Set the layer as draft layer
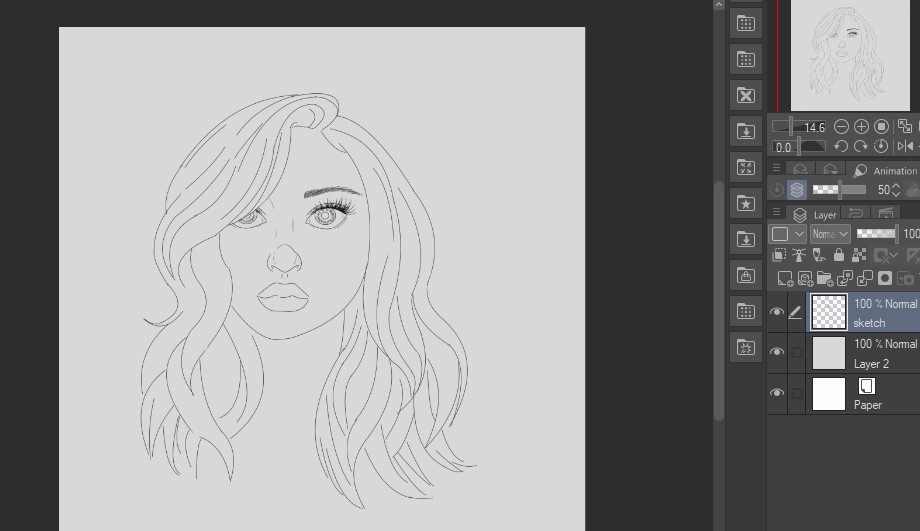The image size is (920, 531). (818, 255)
